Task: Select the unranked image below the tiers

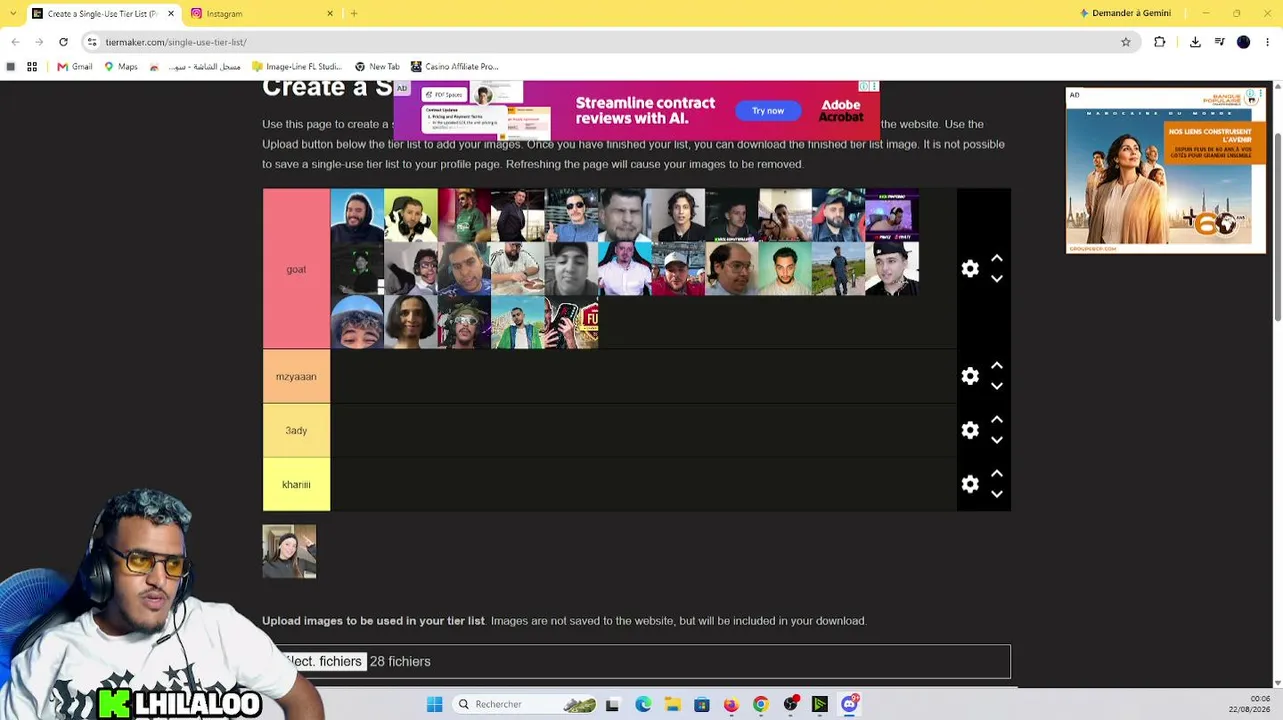Action: [289, 551]
